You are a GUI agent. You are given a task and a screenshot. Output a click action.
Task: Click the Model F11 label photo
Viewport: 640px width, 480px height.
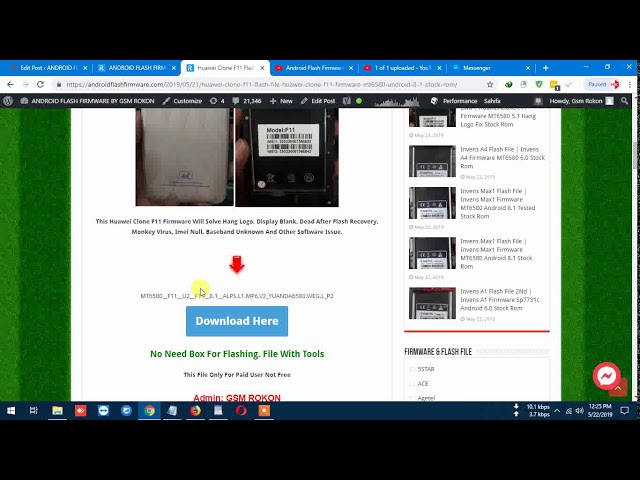pos(287,158)
